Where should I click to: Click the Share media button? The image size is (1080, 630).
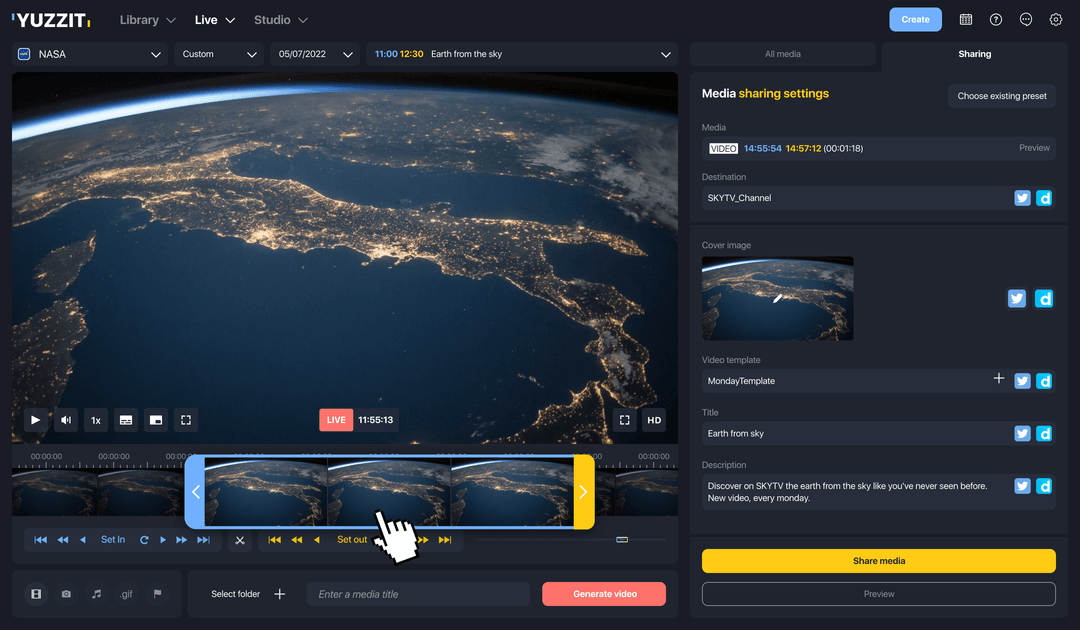coord(878,561)
